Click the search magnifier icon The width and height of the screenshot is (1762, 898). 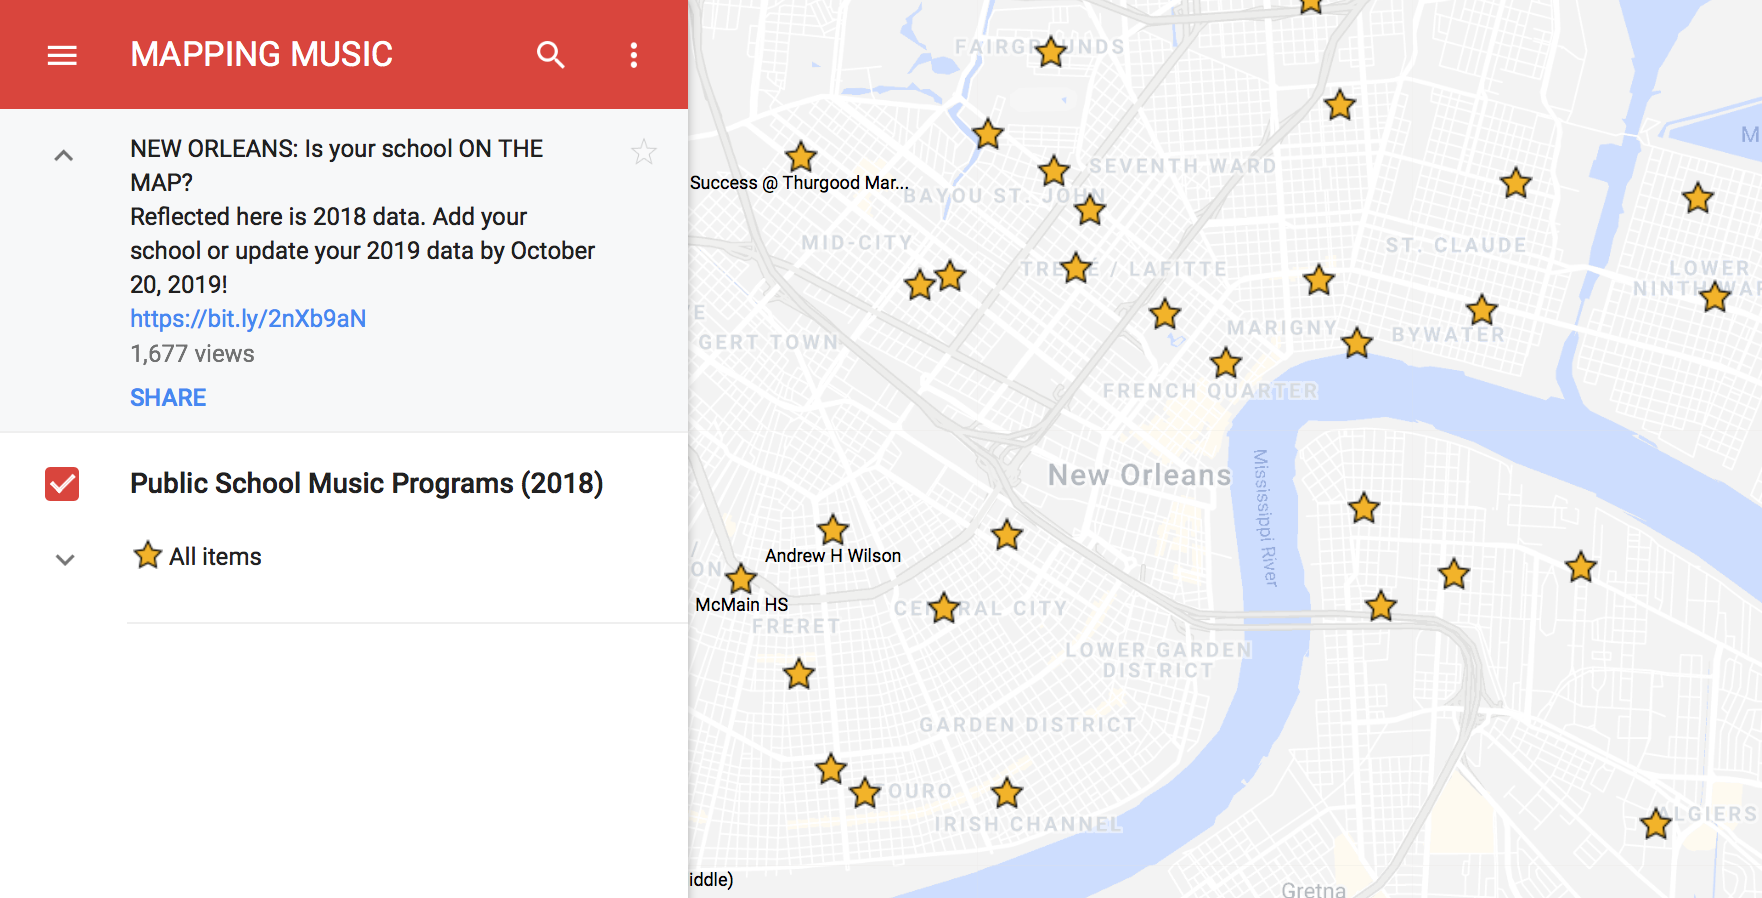point(551,55)
